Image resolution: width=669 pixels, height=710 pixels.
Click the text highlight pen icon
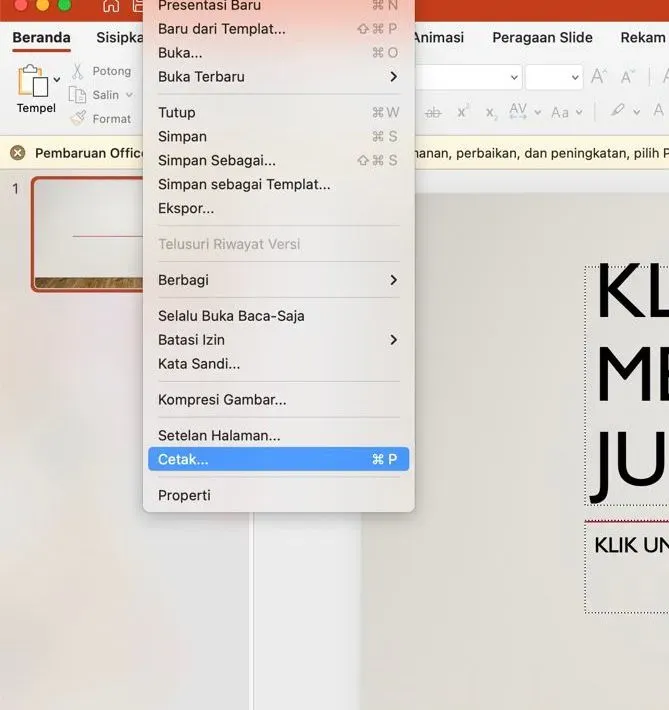[617, 110]
